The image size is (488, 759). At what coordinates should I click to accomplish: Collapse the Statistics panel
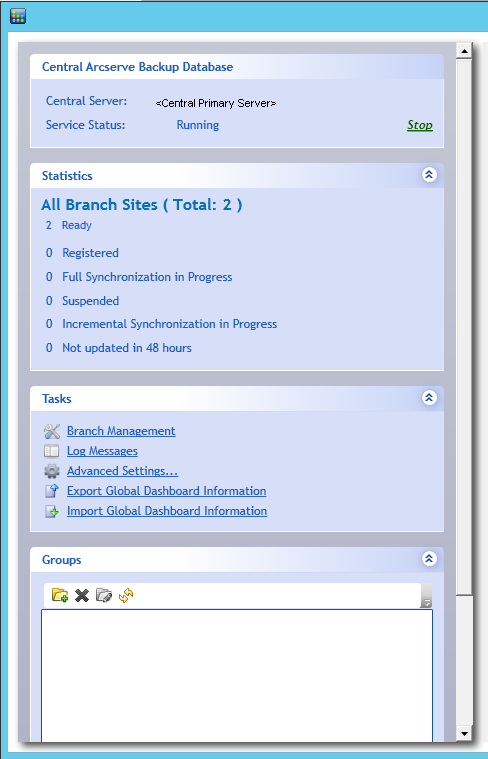click(429, 175)
